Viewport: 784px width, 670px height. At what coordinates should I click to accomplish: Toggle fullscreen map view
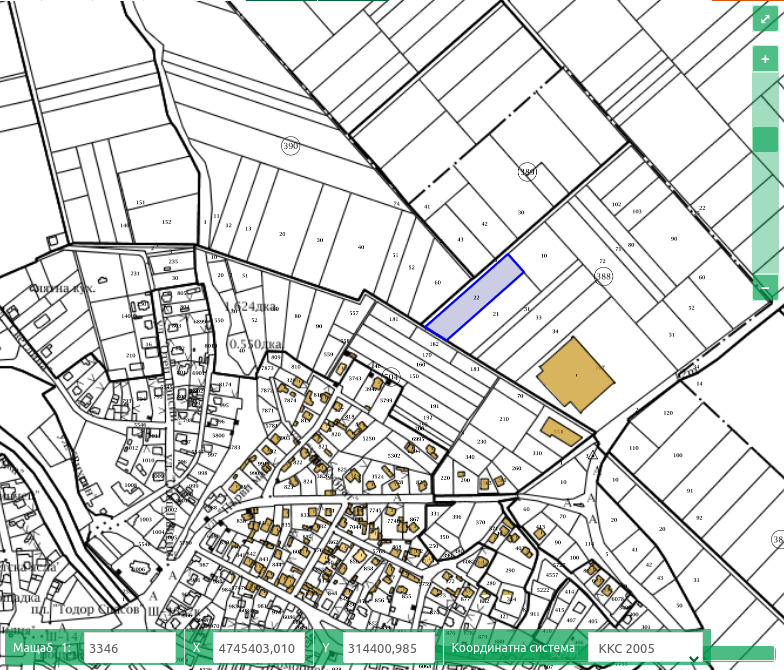pyautogui.click(x=764, y=21)
